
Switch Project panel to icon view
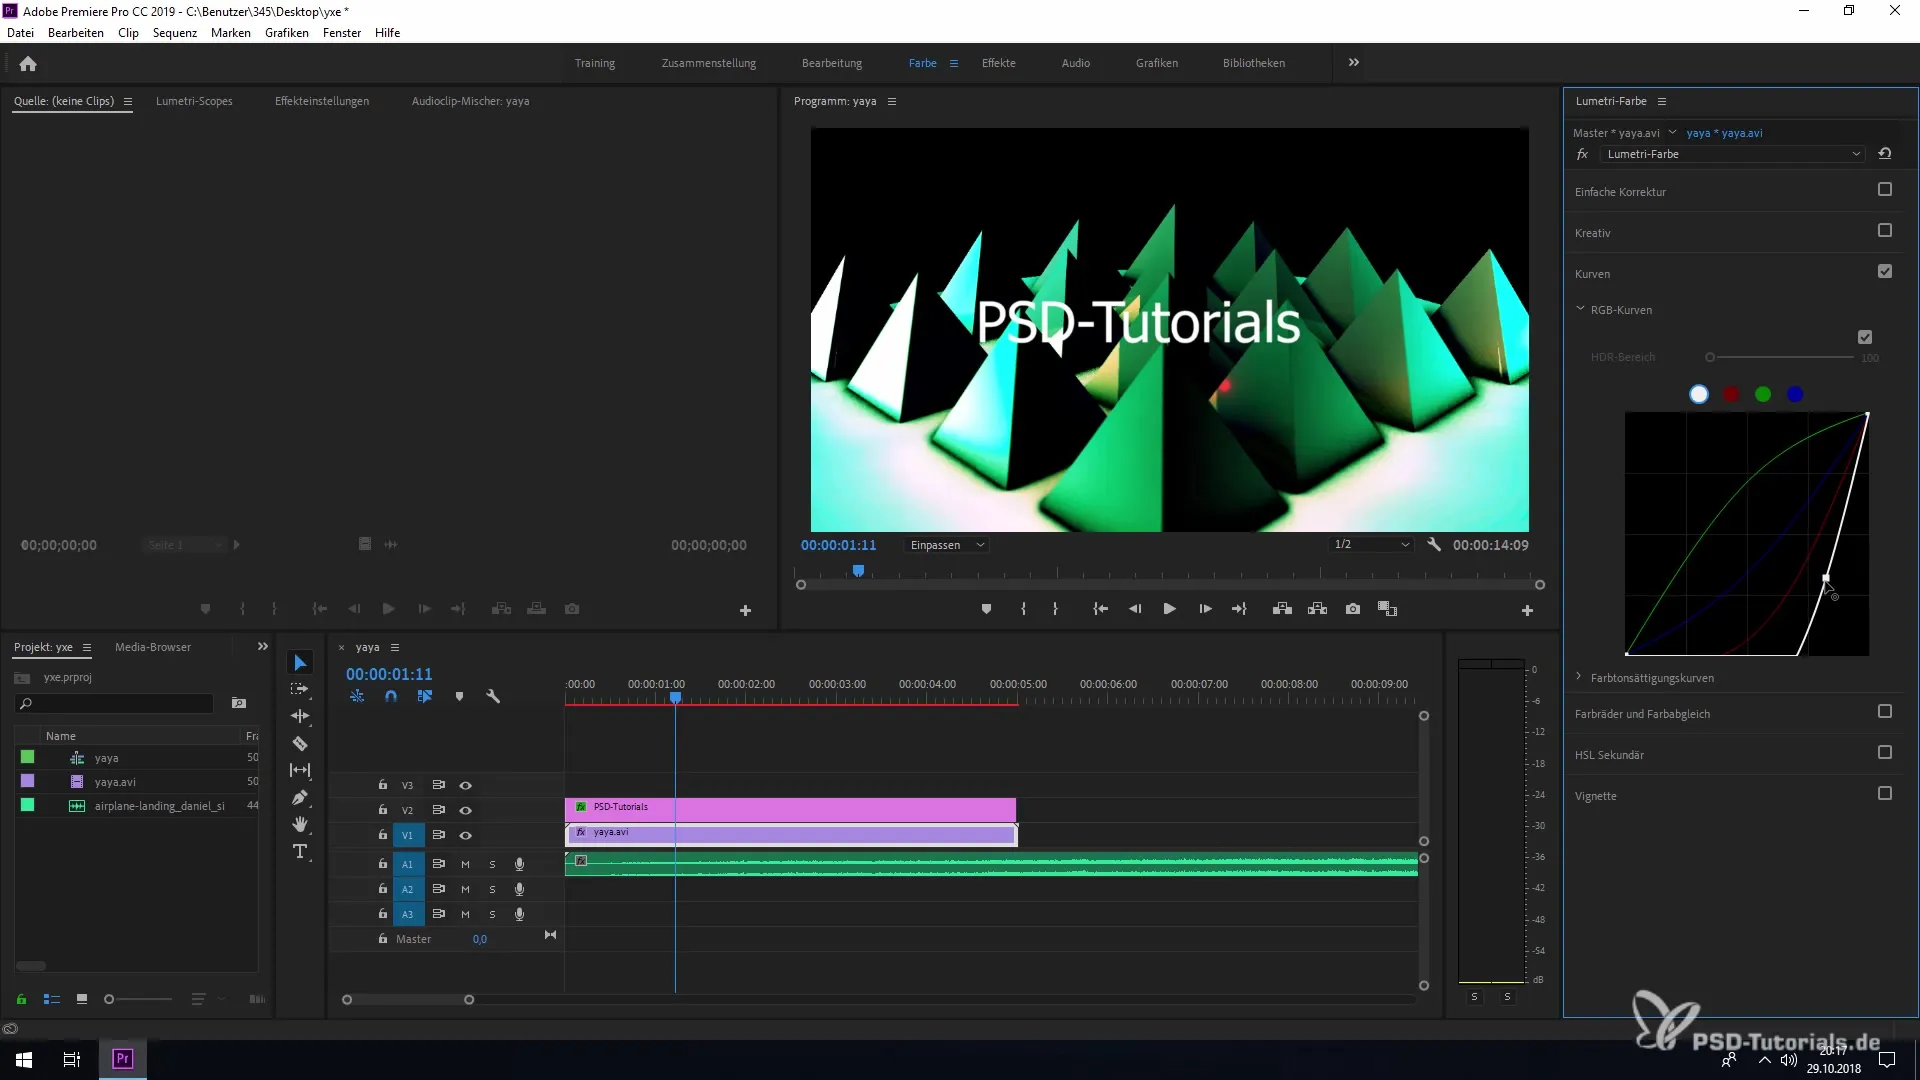[x=82, y=999]
